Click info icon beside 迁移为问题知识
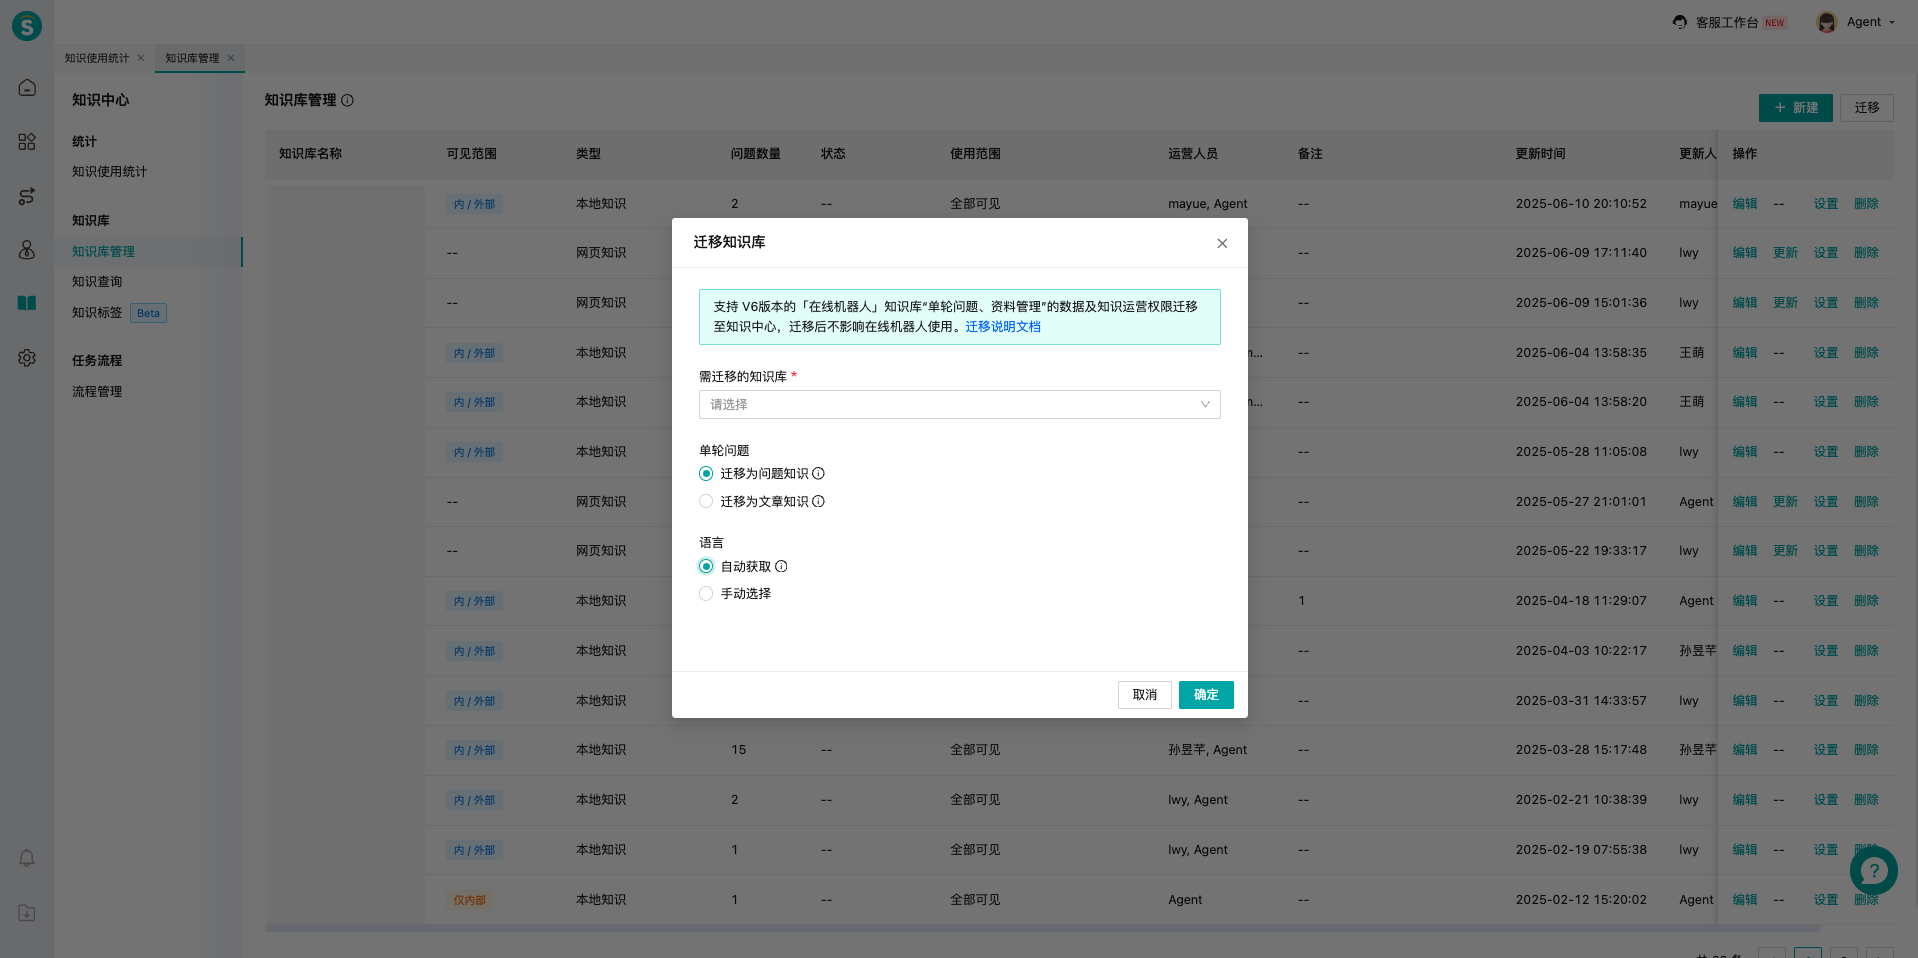Image resolution: width=1918 pixels, height=958 pixels. click(818, 474)
